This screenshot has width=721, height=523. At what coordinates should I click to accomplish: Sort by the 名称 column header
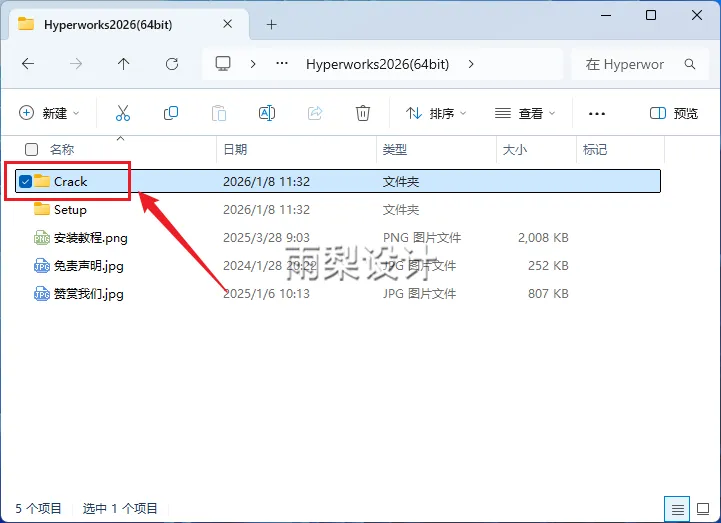(x=62, y=149)
